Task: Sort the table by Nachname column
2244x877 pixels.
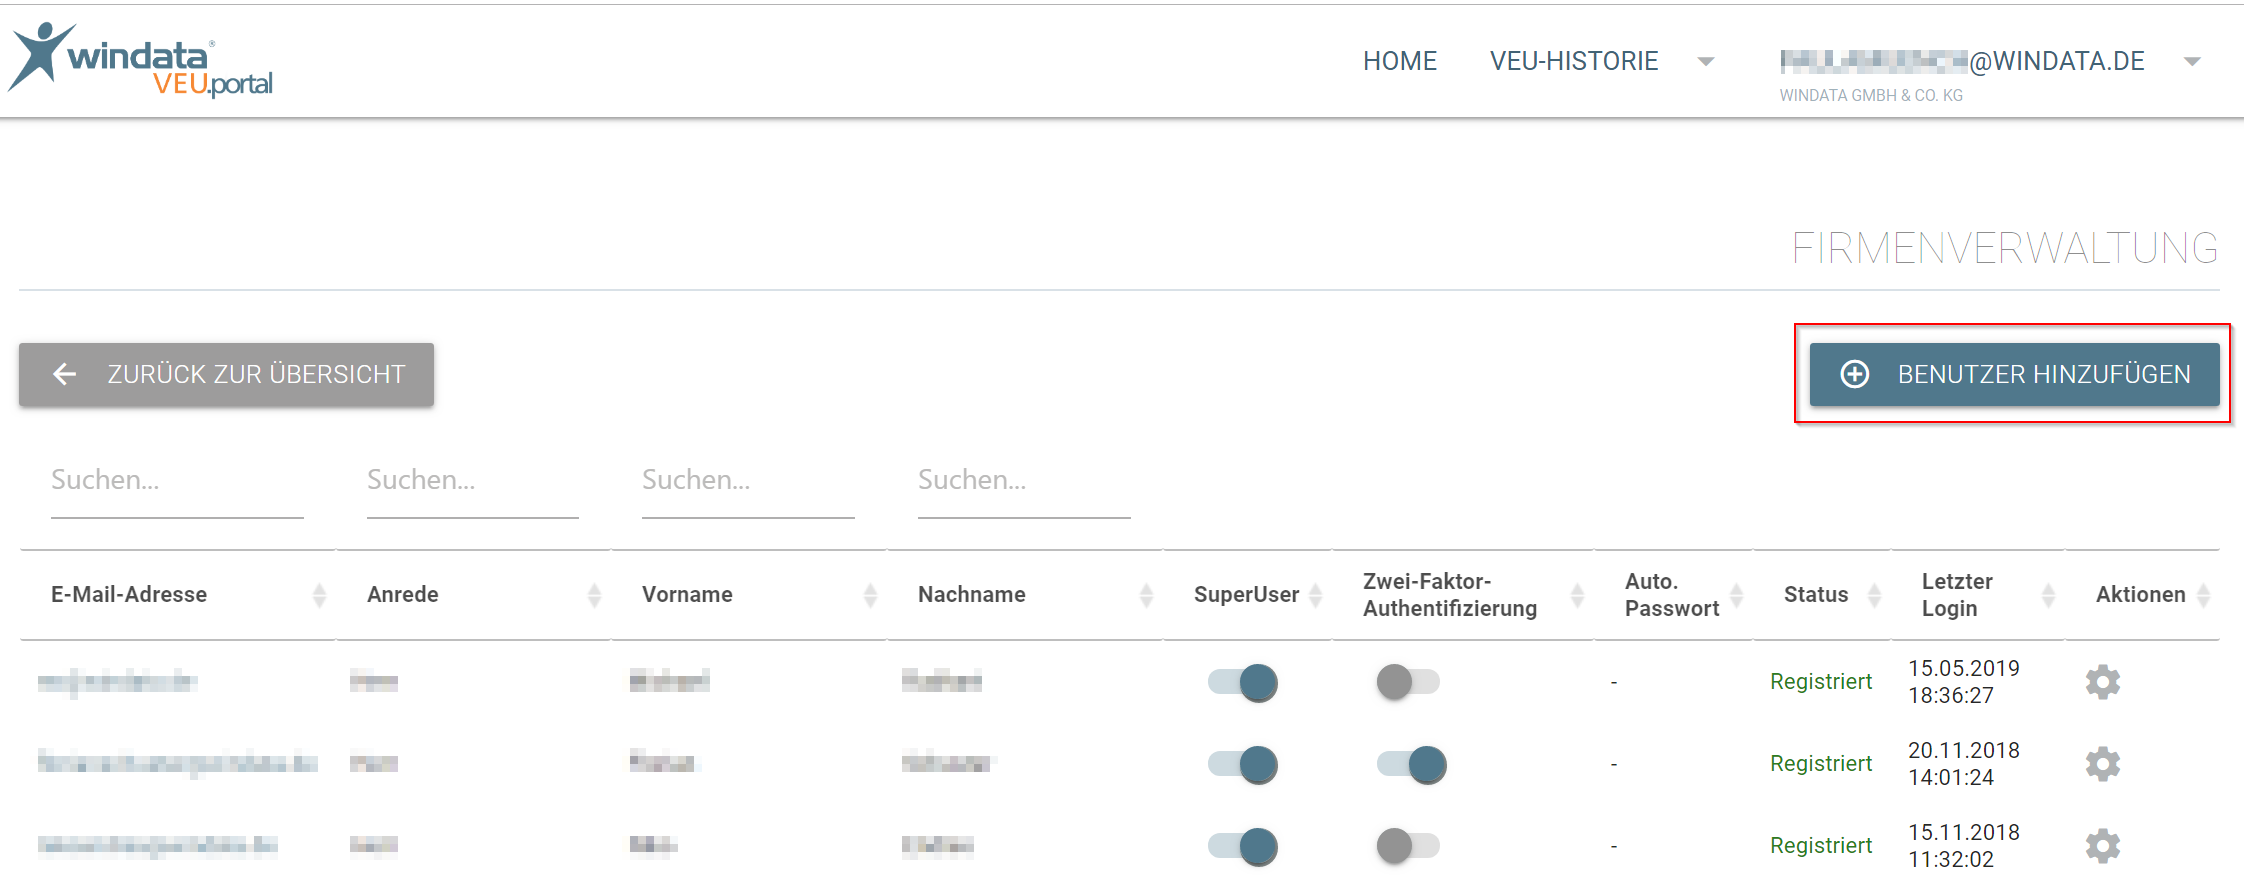Action: click(1146, 595)
